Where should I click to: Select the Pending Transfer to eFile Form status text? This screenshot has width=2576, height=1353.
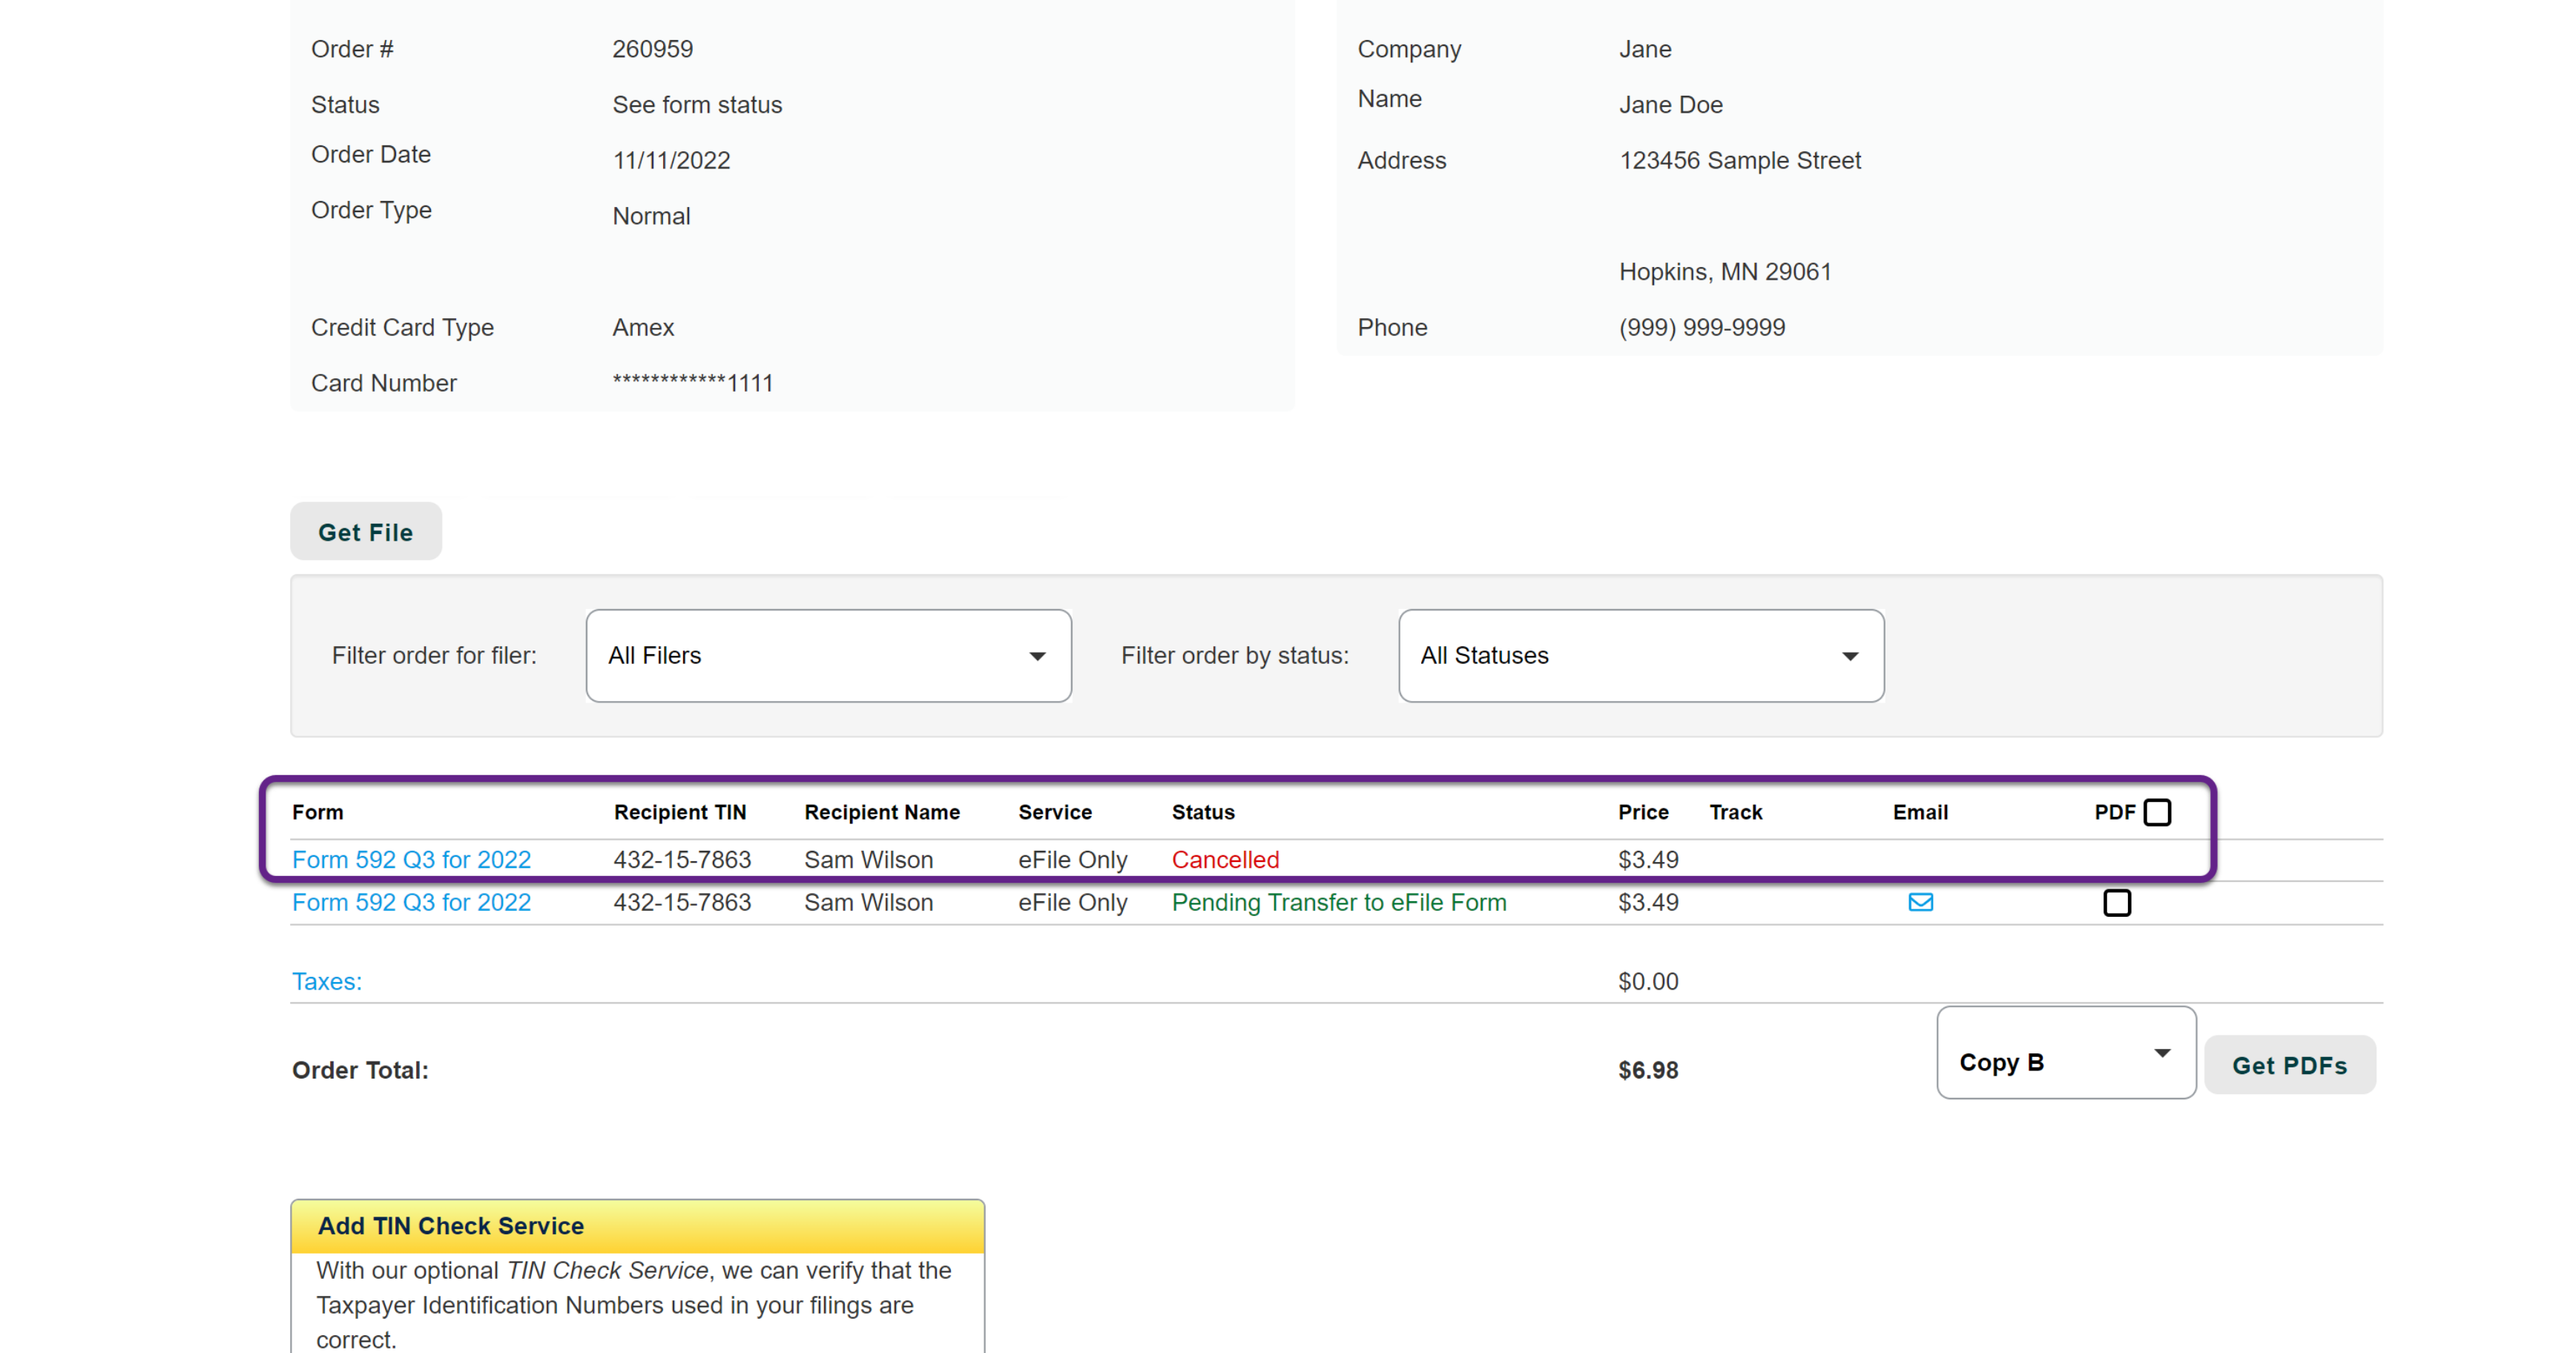click(x=1339, y=902)
